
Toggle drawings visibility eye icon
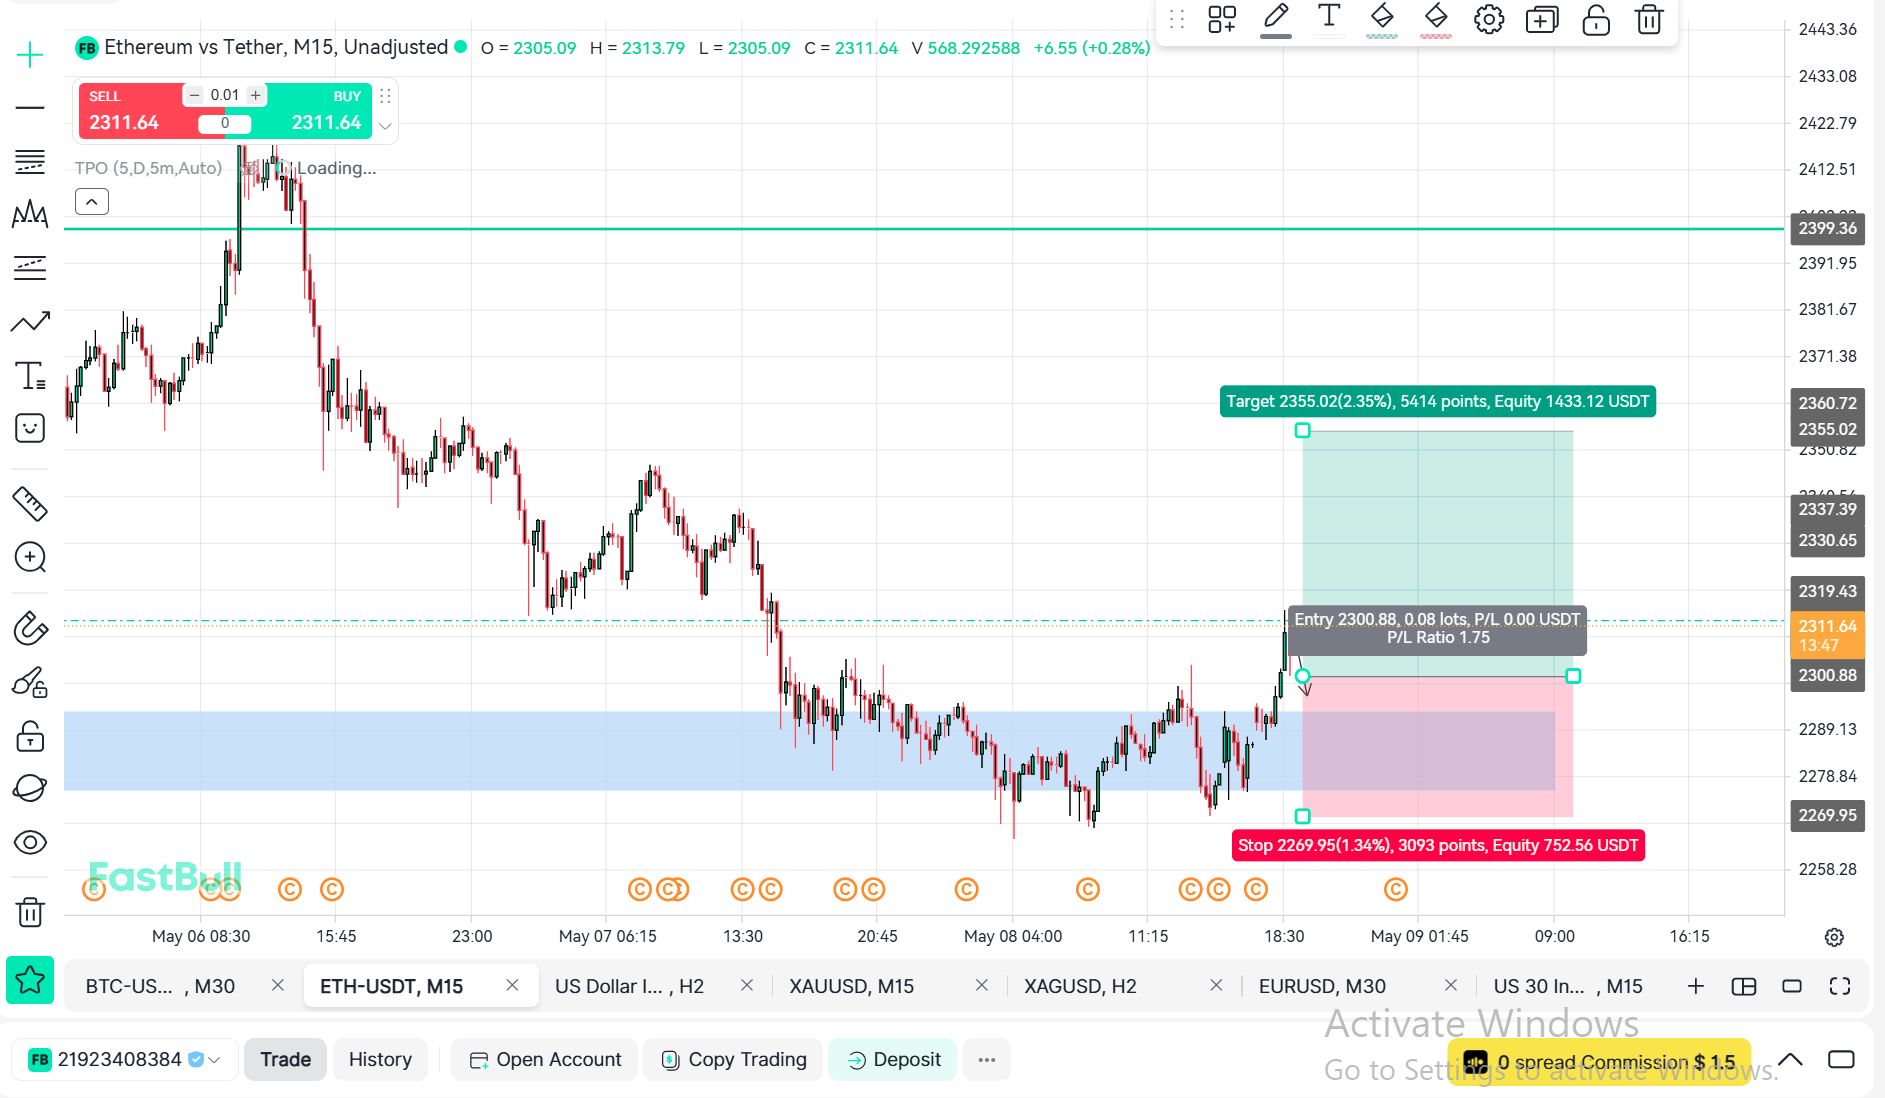click(x=30, y=842)
